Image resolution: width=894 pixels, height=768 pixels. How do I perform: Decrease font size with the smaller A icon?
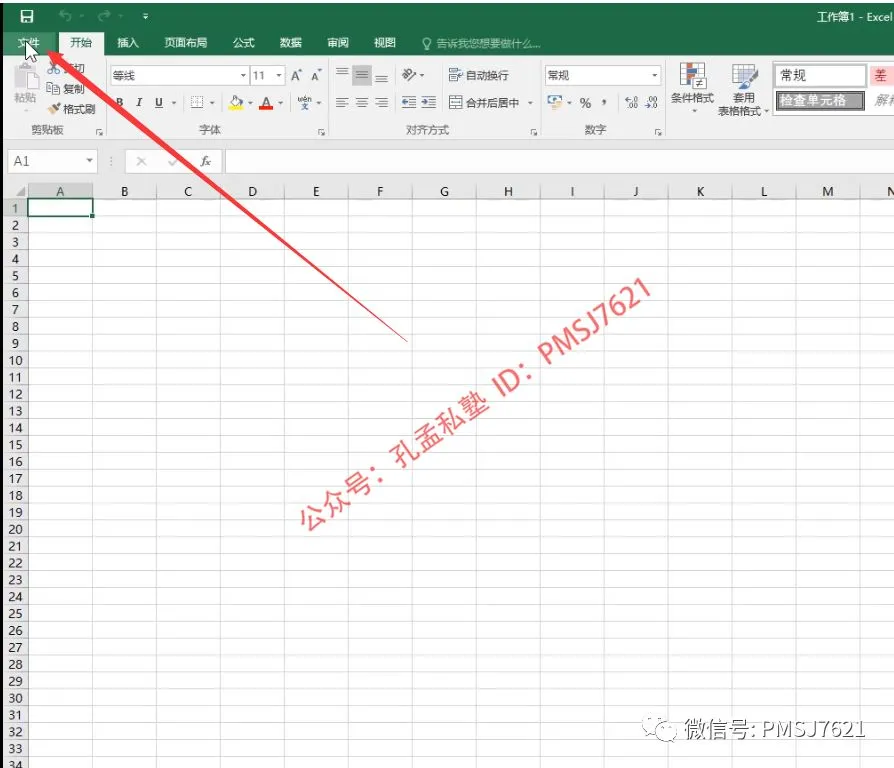click(x=316, y=75)
